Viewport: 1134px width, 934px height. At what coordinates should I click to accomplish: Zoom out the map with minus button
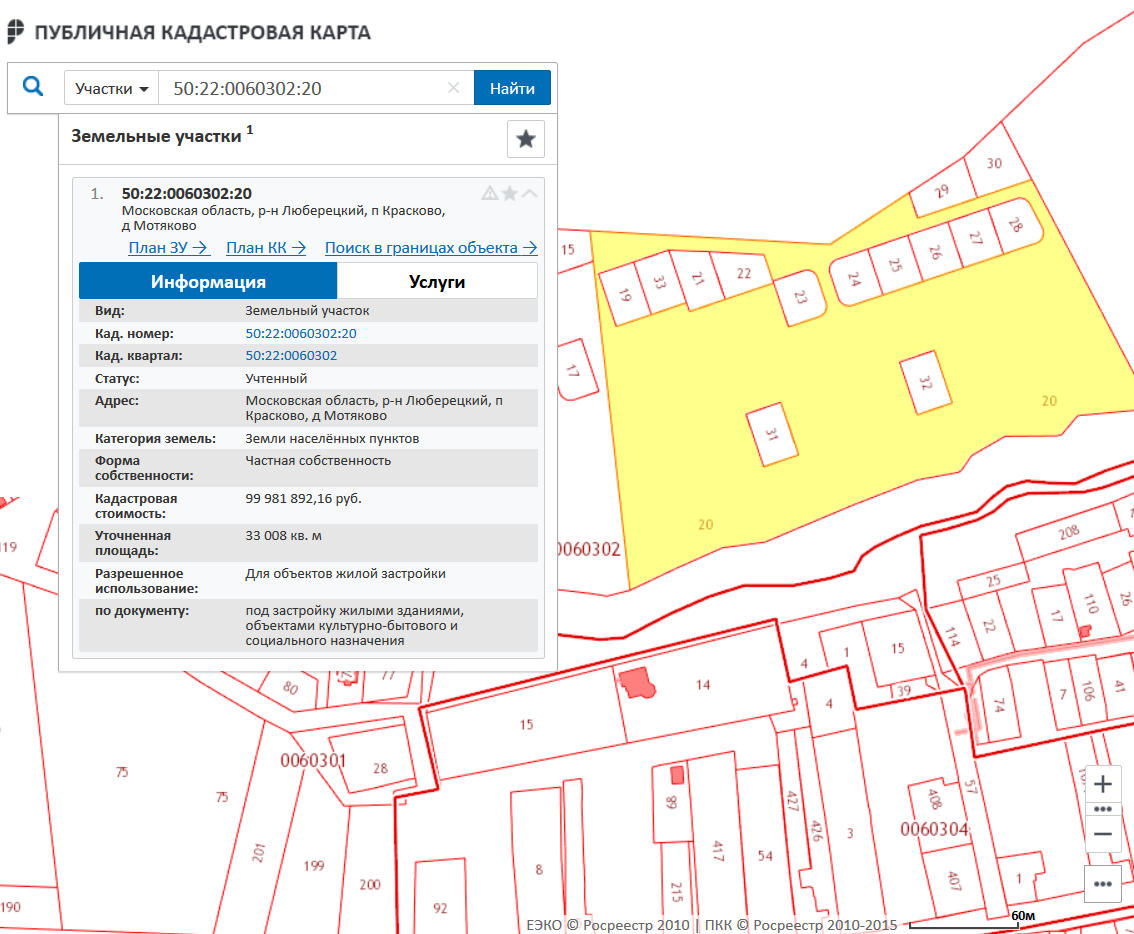[x=1103, y=834]
